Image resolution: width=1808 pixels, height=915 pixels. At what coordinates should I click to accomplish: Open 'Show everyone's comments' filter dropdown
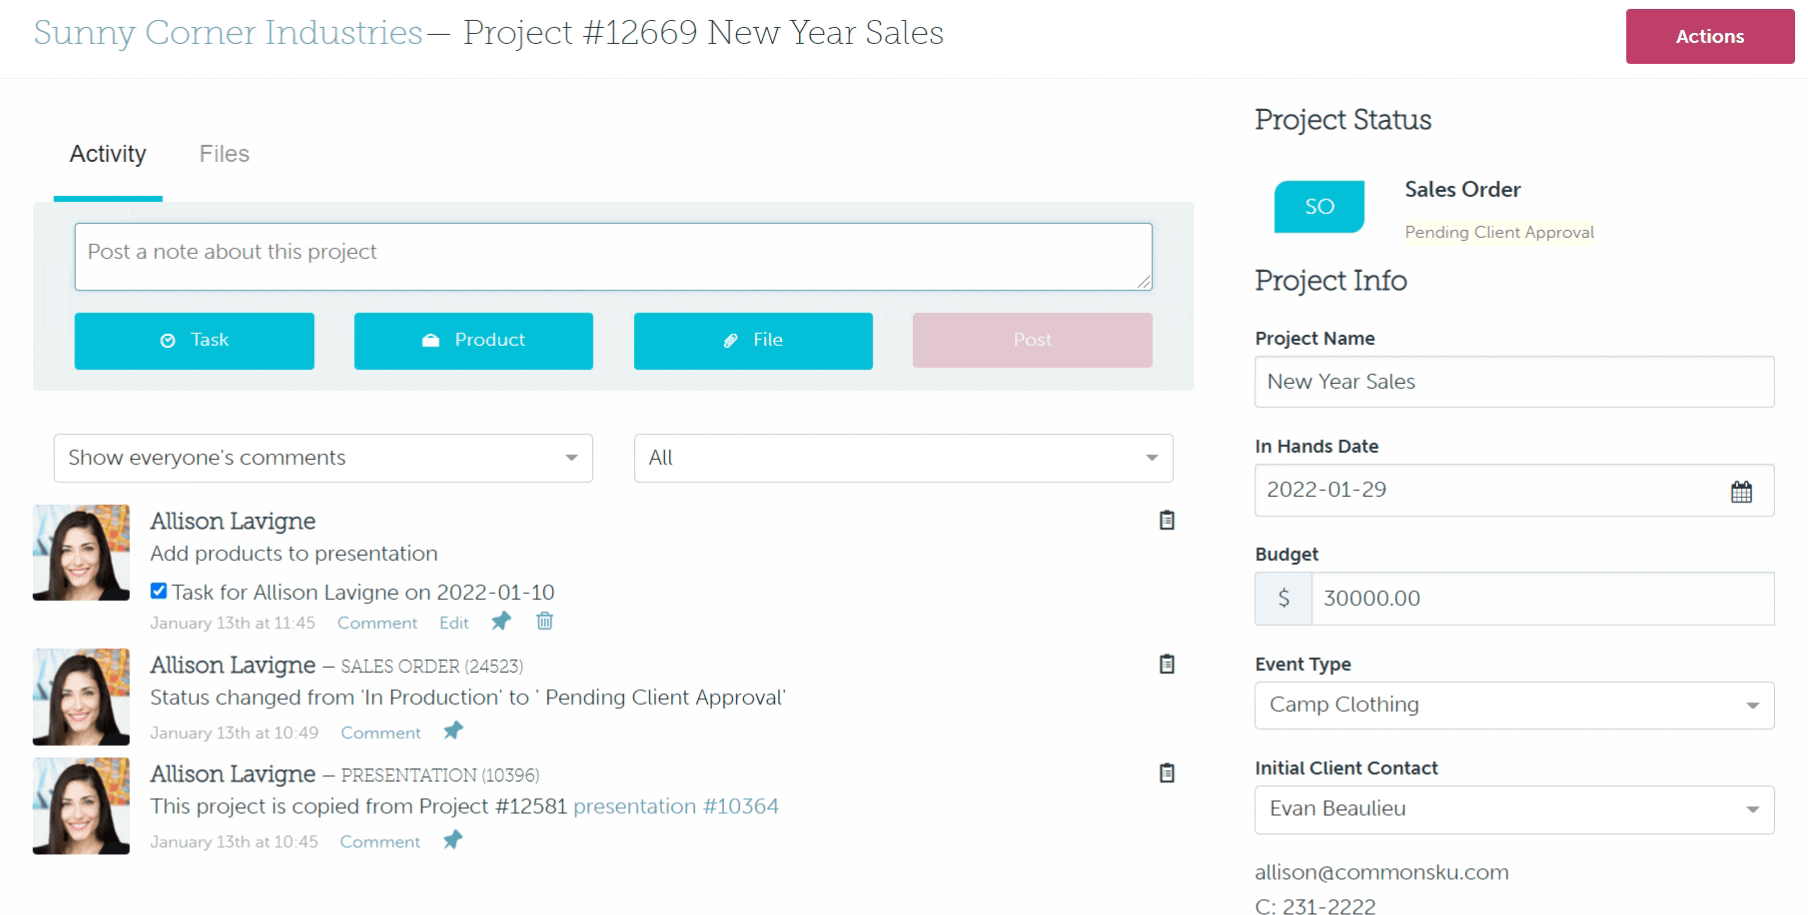point(322,458)
